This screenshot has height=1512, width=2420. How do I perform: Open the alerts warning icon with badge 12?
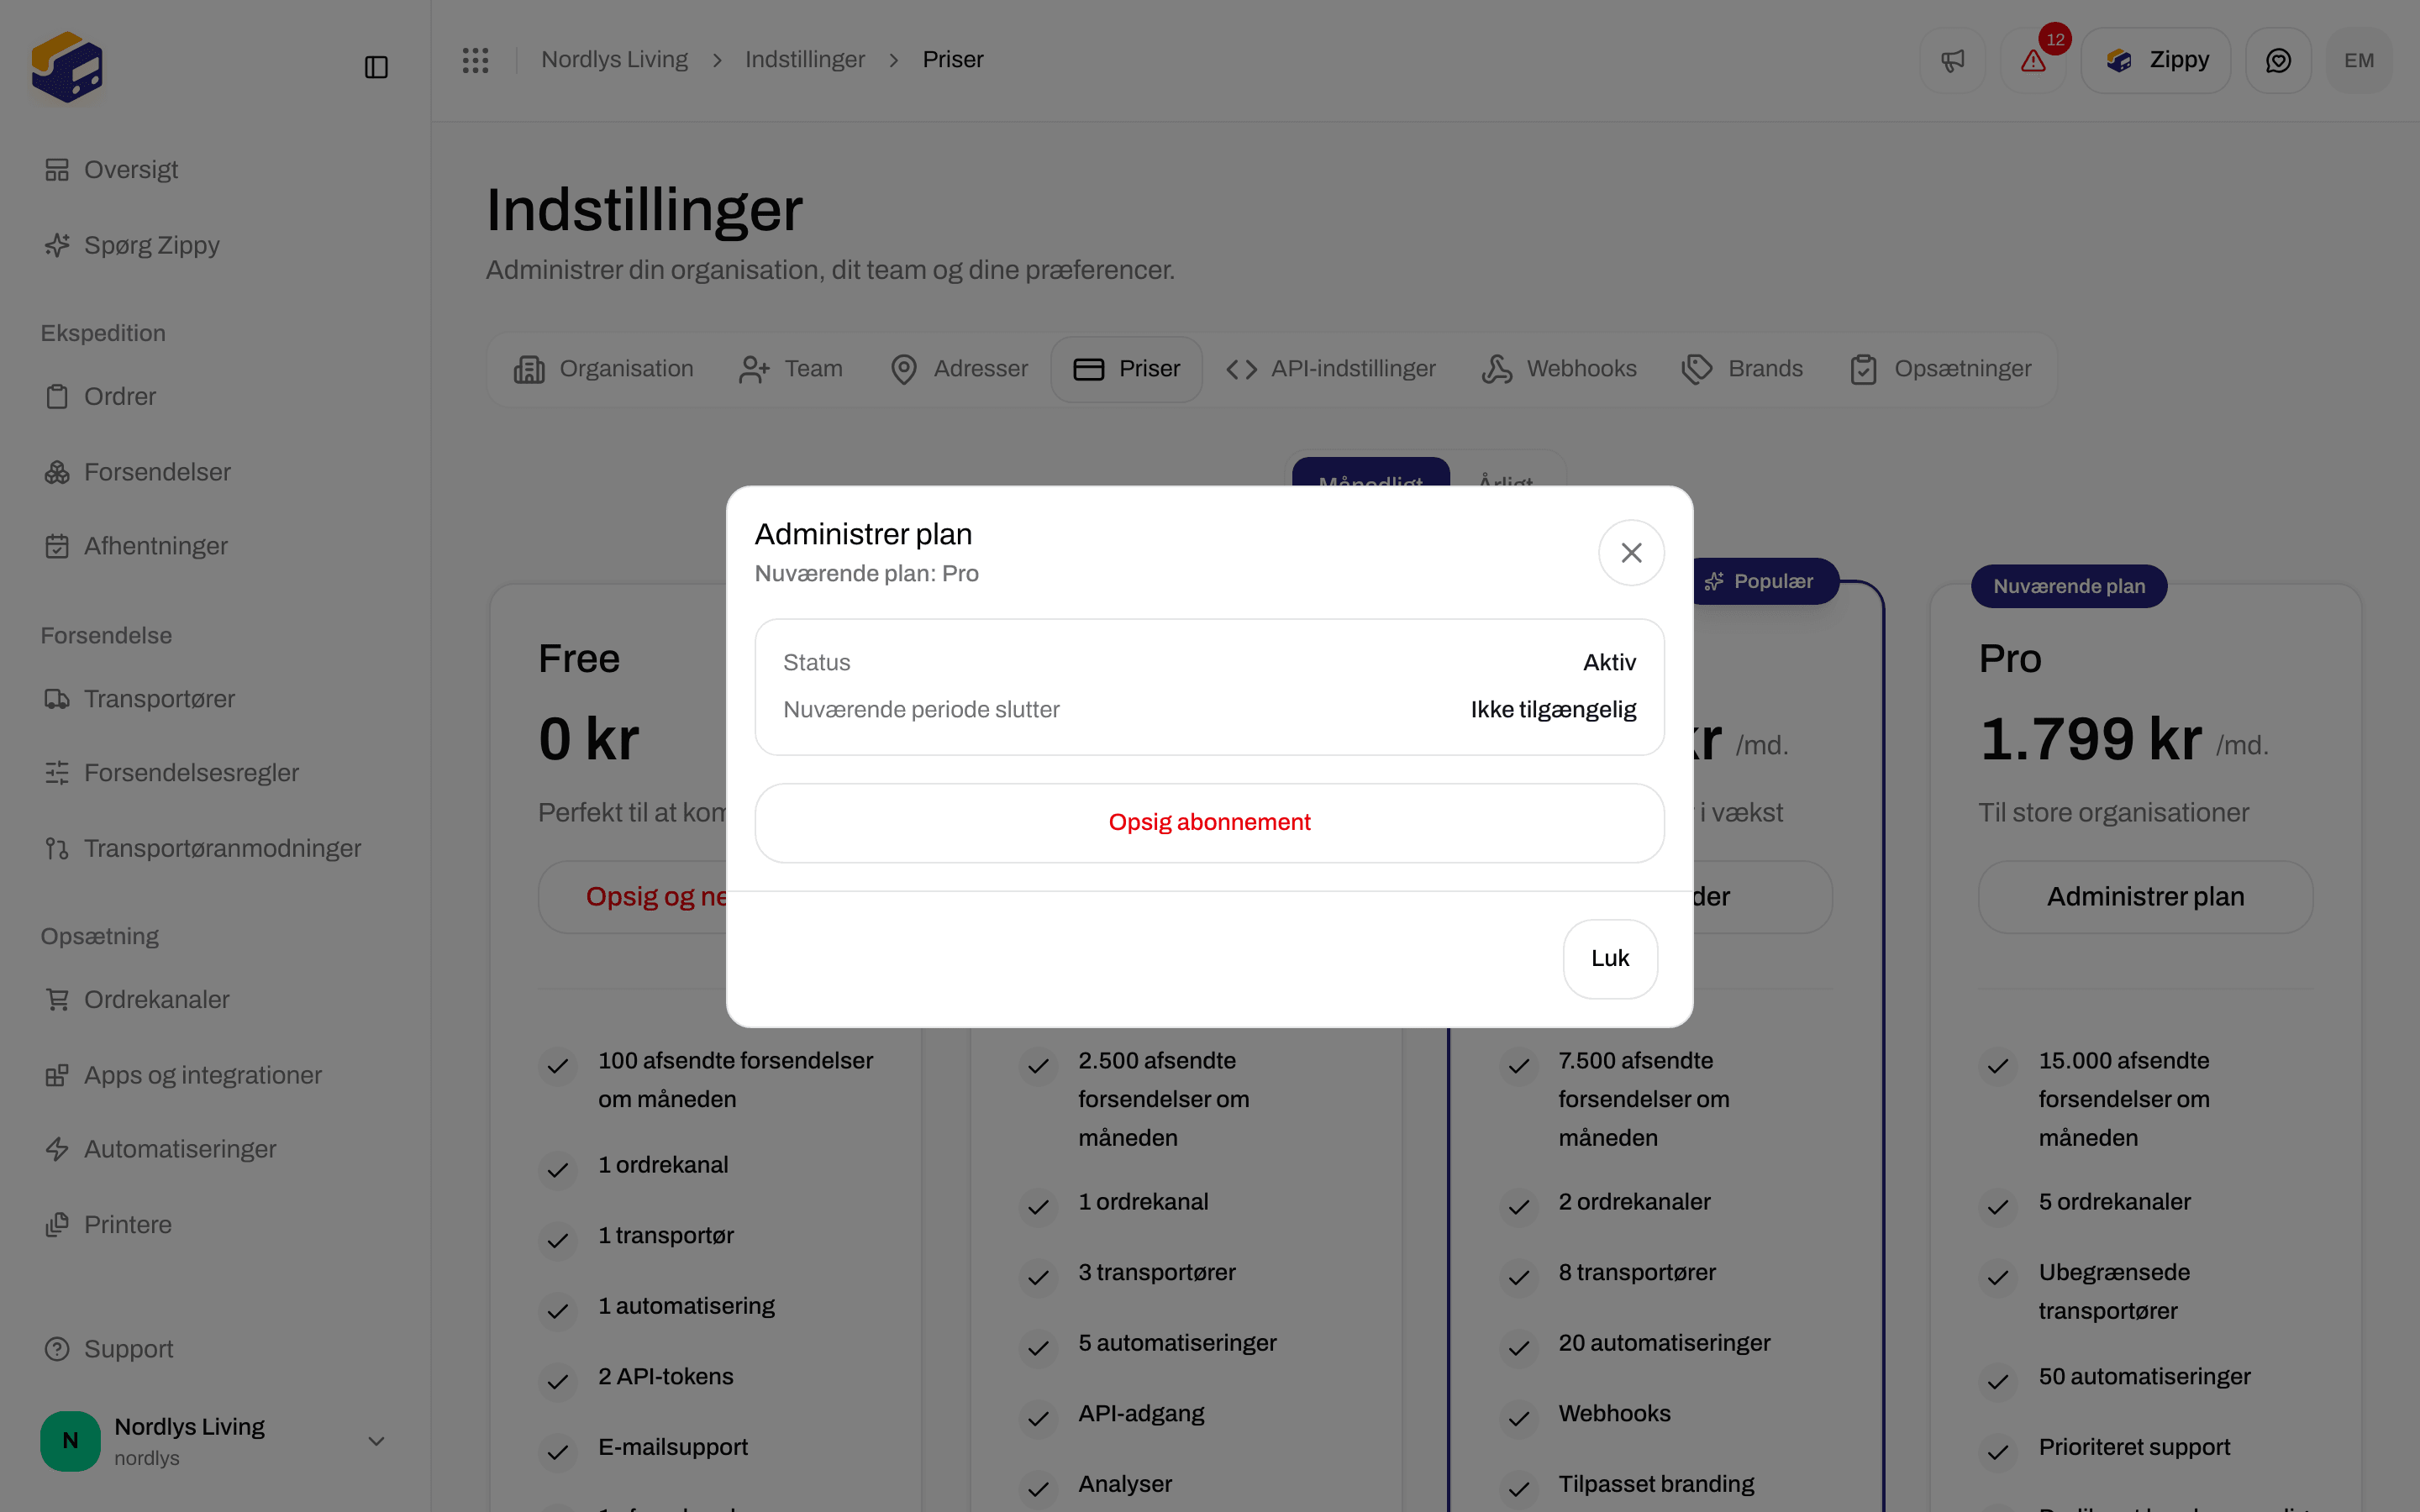pyautogui.click(x=2033, y=60)
